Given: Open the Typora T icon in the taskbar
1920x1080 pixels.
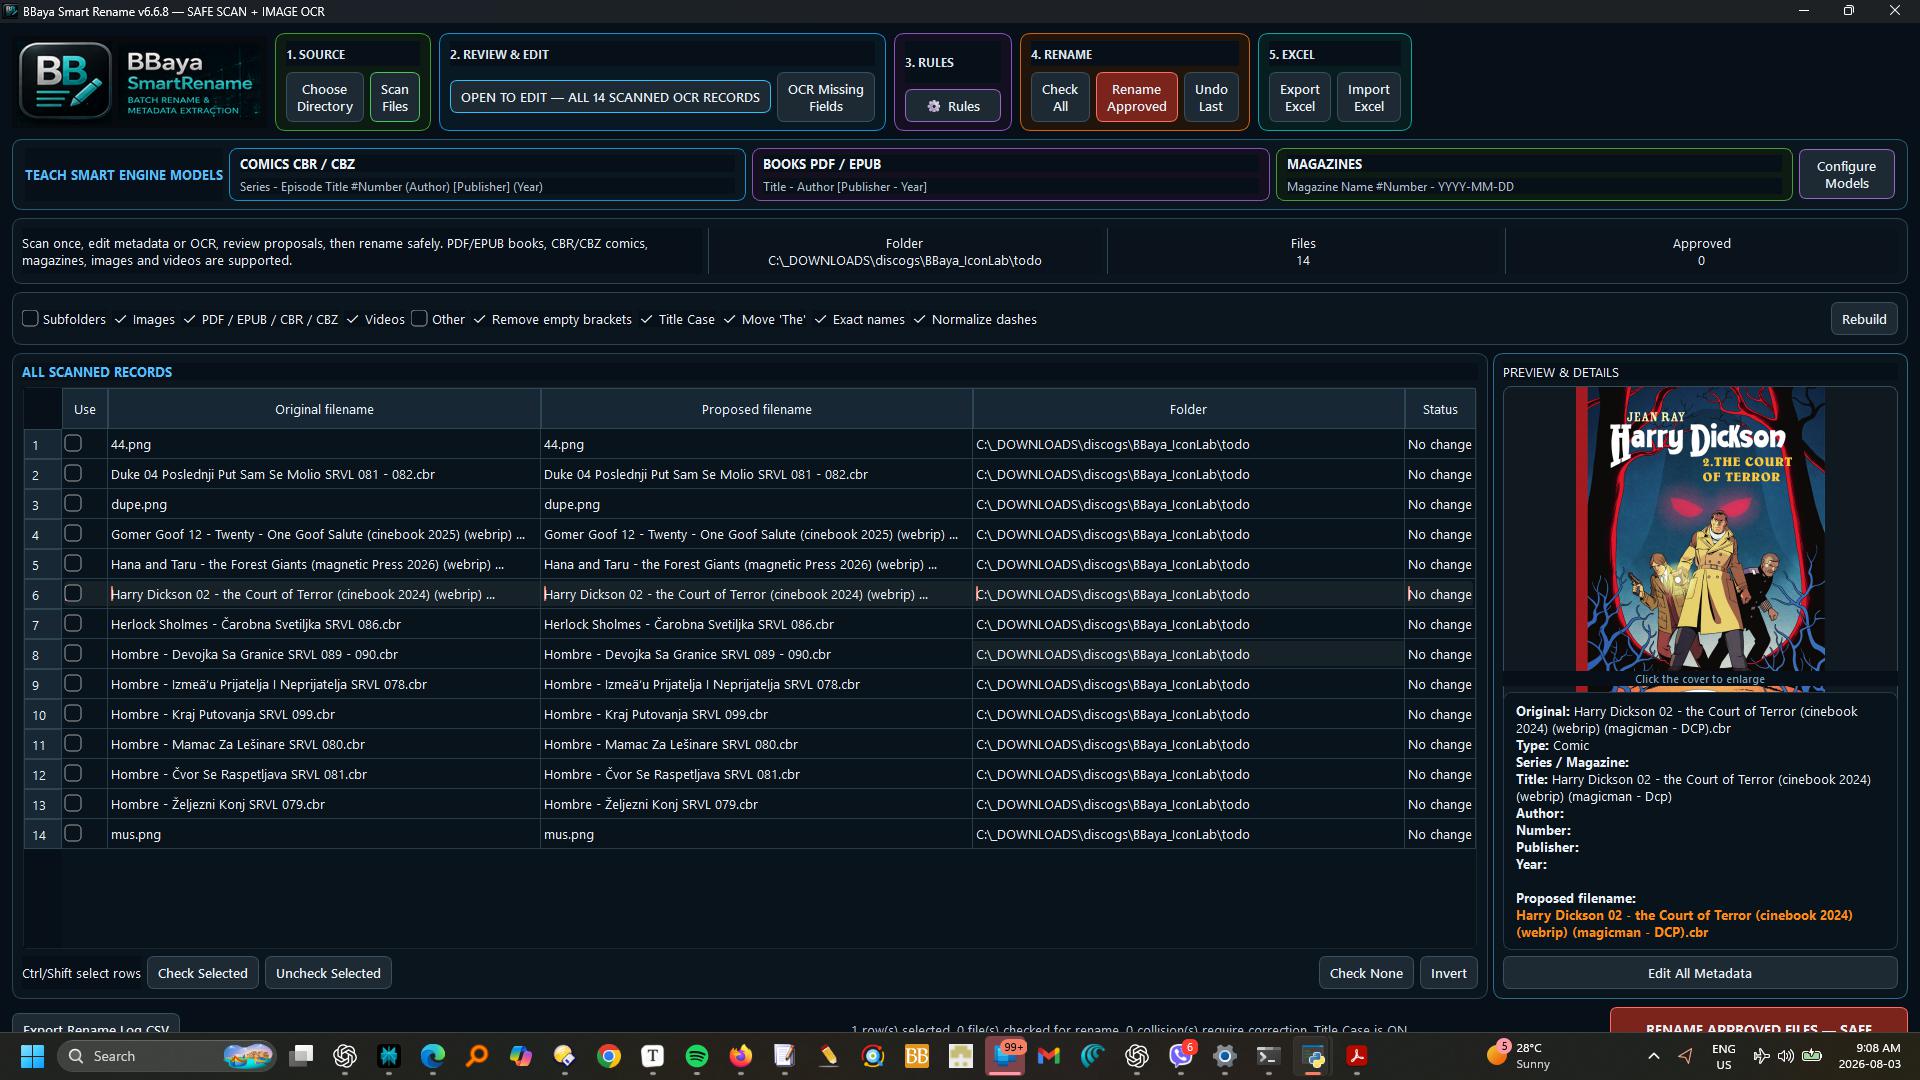Looking at the screenshot, I should coord(653,1056).
